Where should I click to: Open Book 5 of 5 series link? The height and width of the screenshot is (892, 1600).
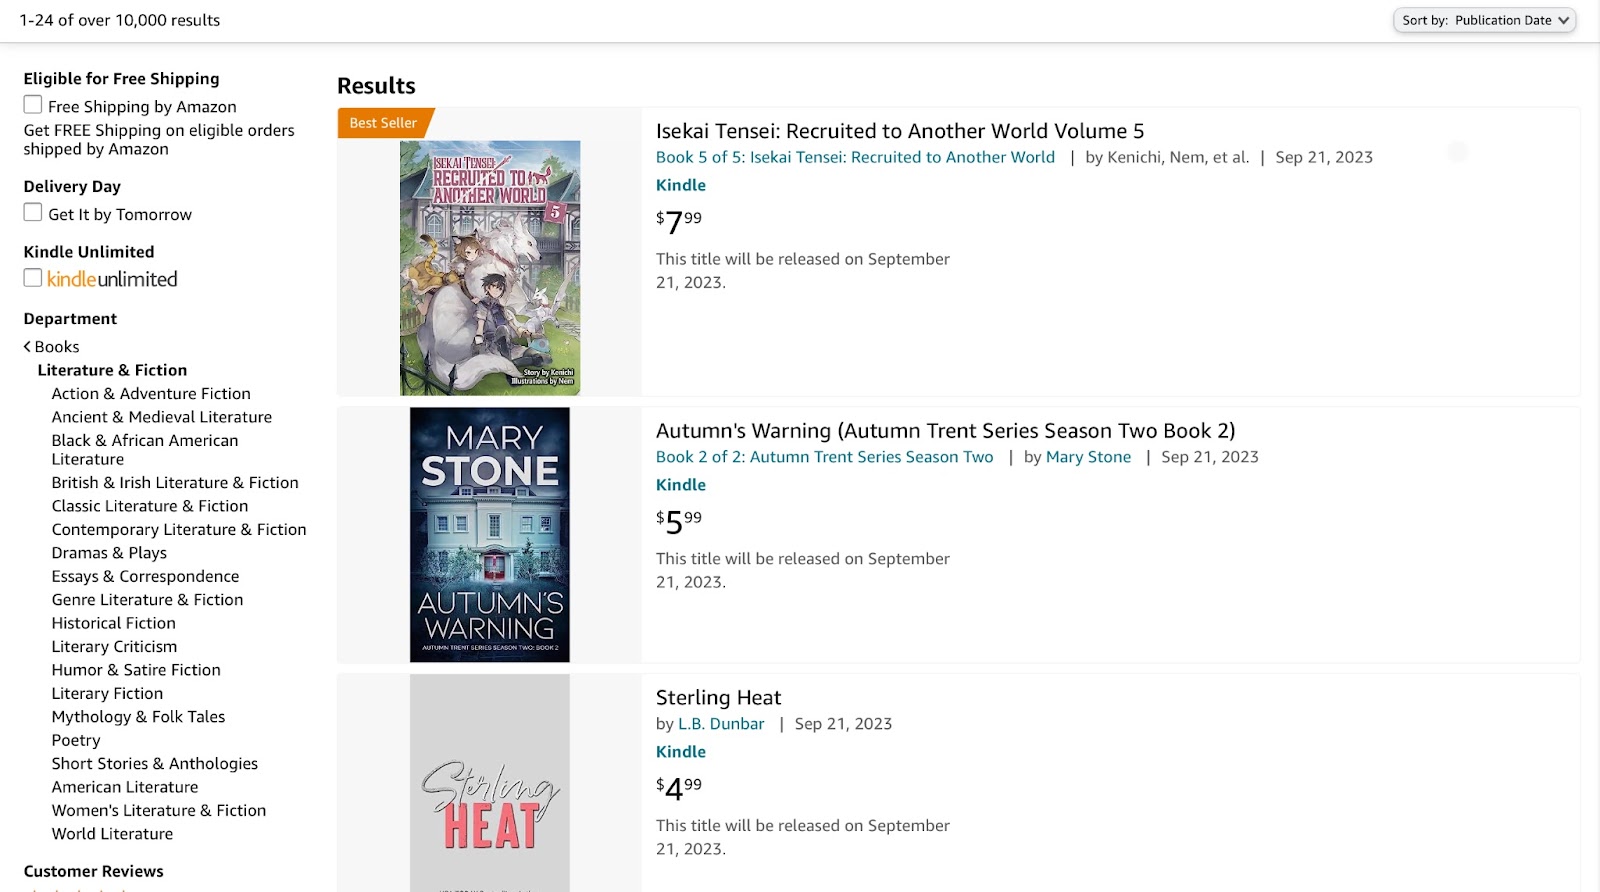pos(855,157)
